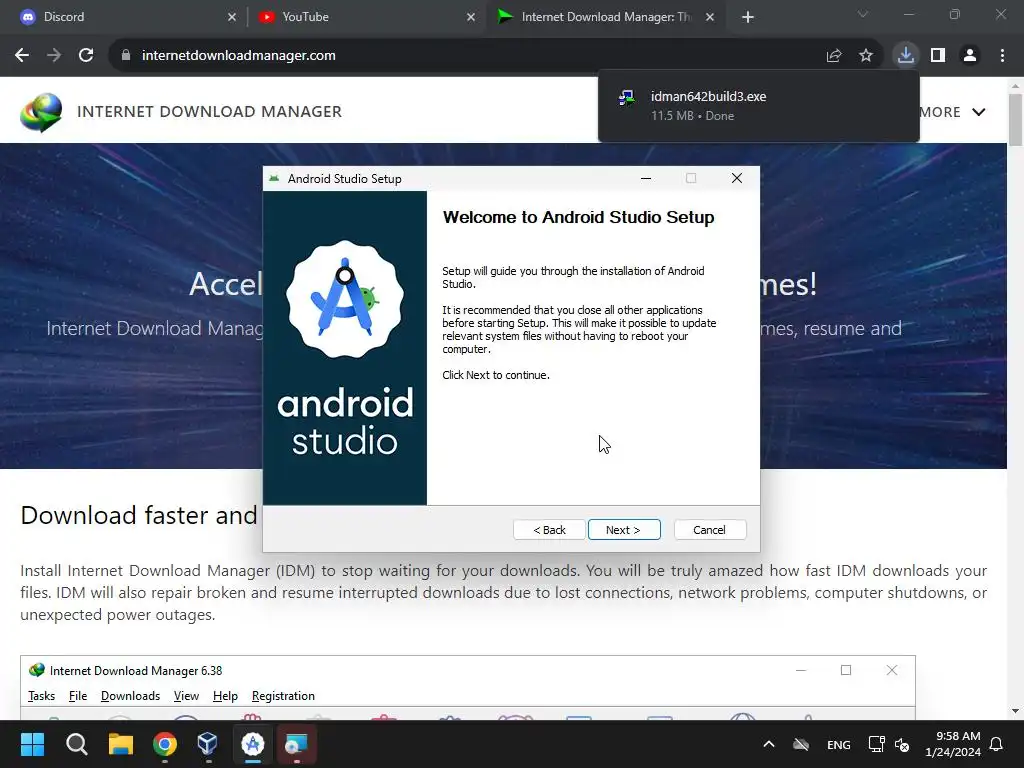Click the scrollbar down arrow
The width and height of the screenshot is (1024, 768).
coord(1015,711)
